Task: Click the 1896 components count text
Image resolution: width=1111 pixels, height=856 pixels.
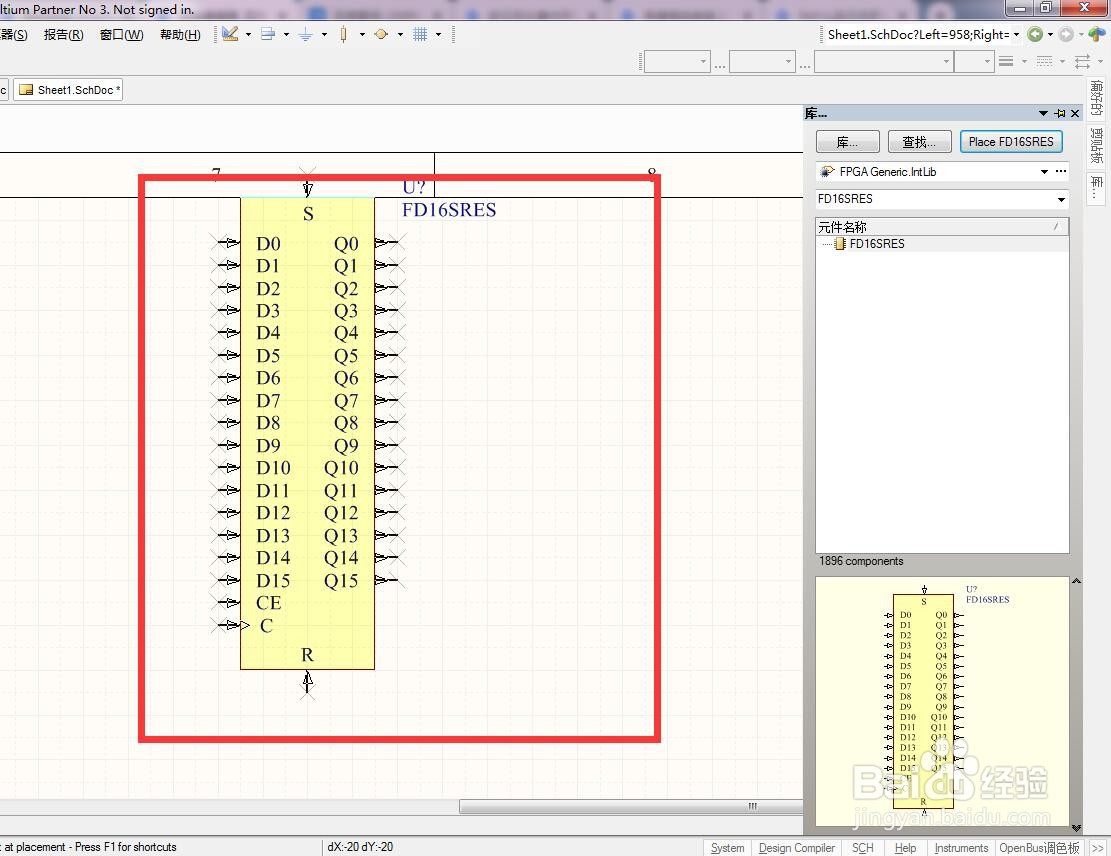Action: pyautogui.click(x=861, y=561)
